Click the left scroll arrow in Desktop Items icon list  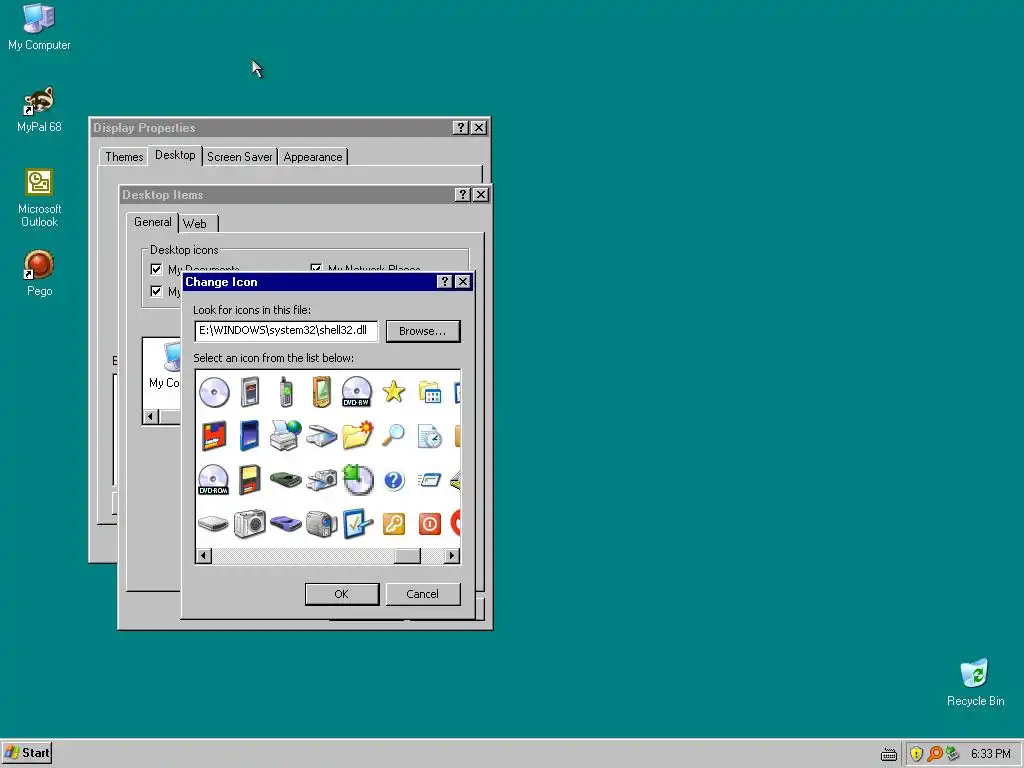pos(151,417)
